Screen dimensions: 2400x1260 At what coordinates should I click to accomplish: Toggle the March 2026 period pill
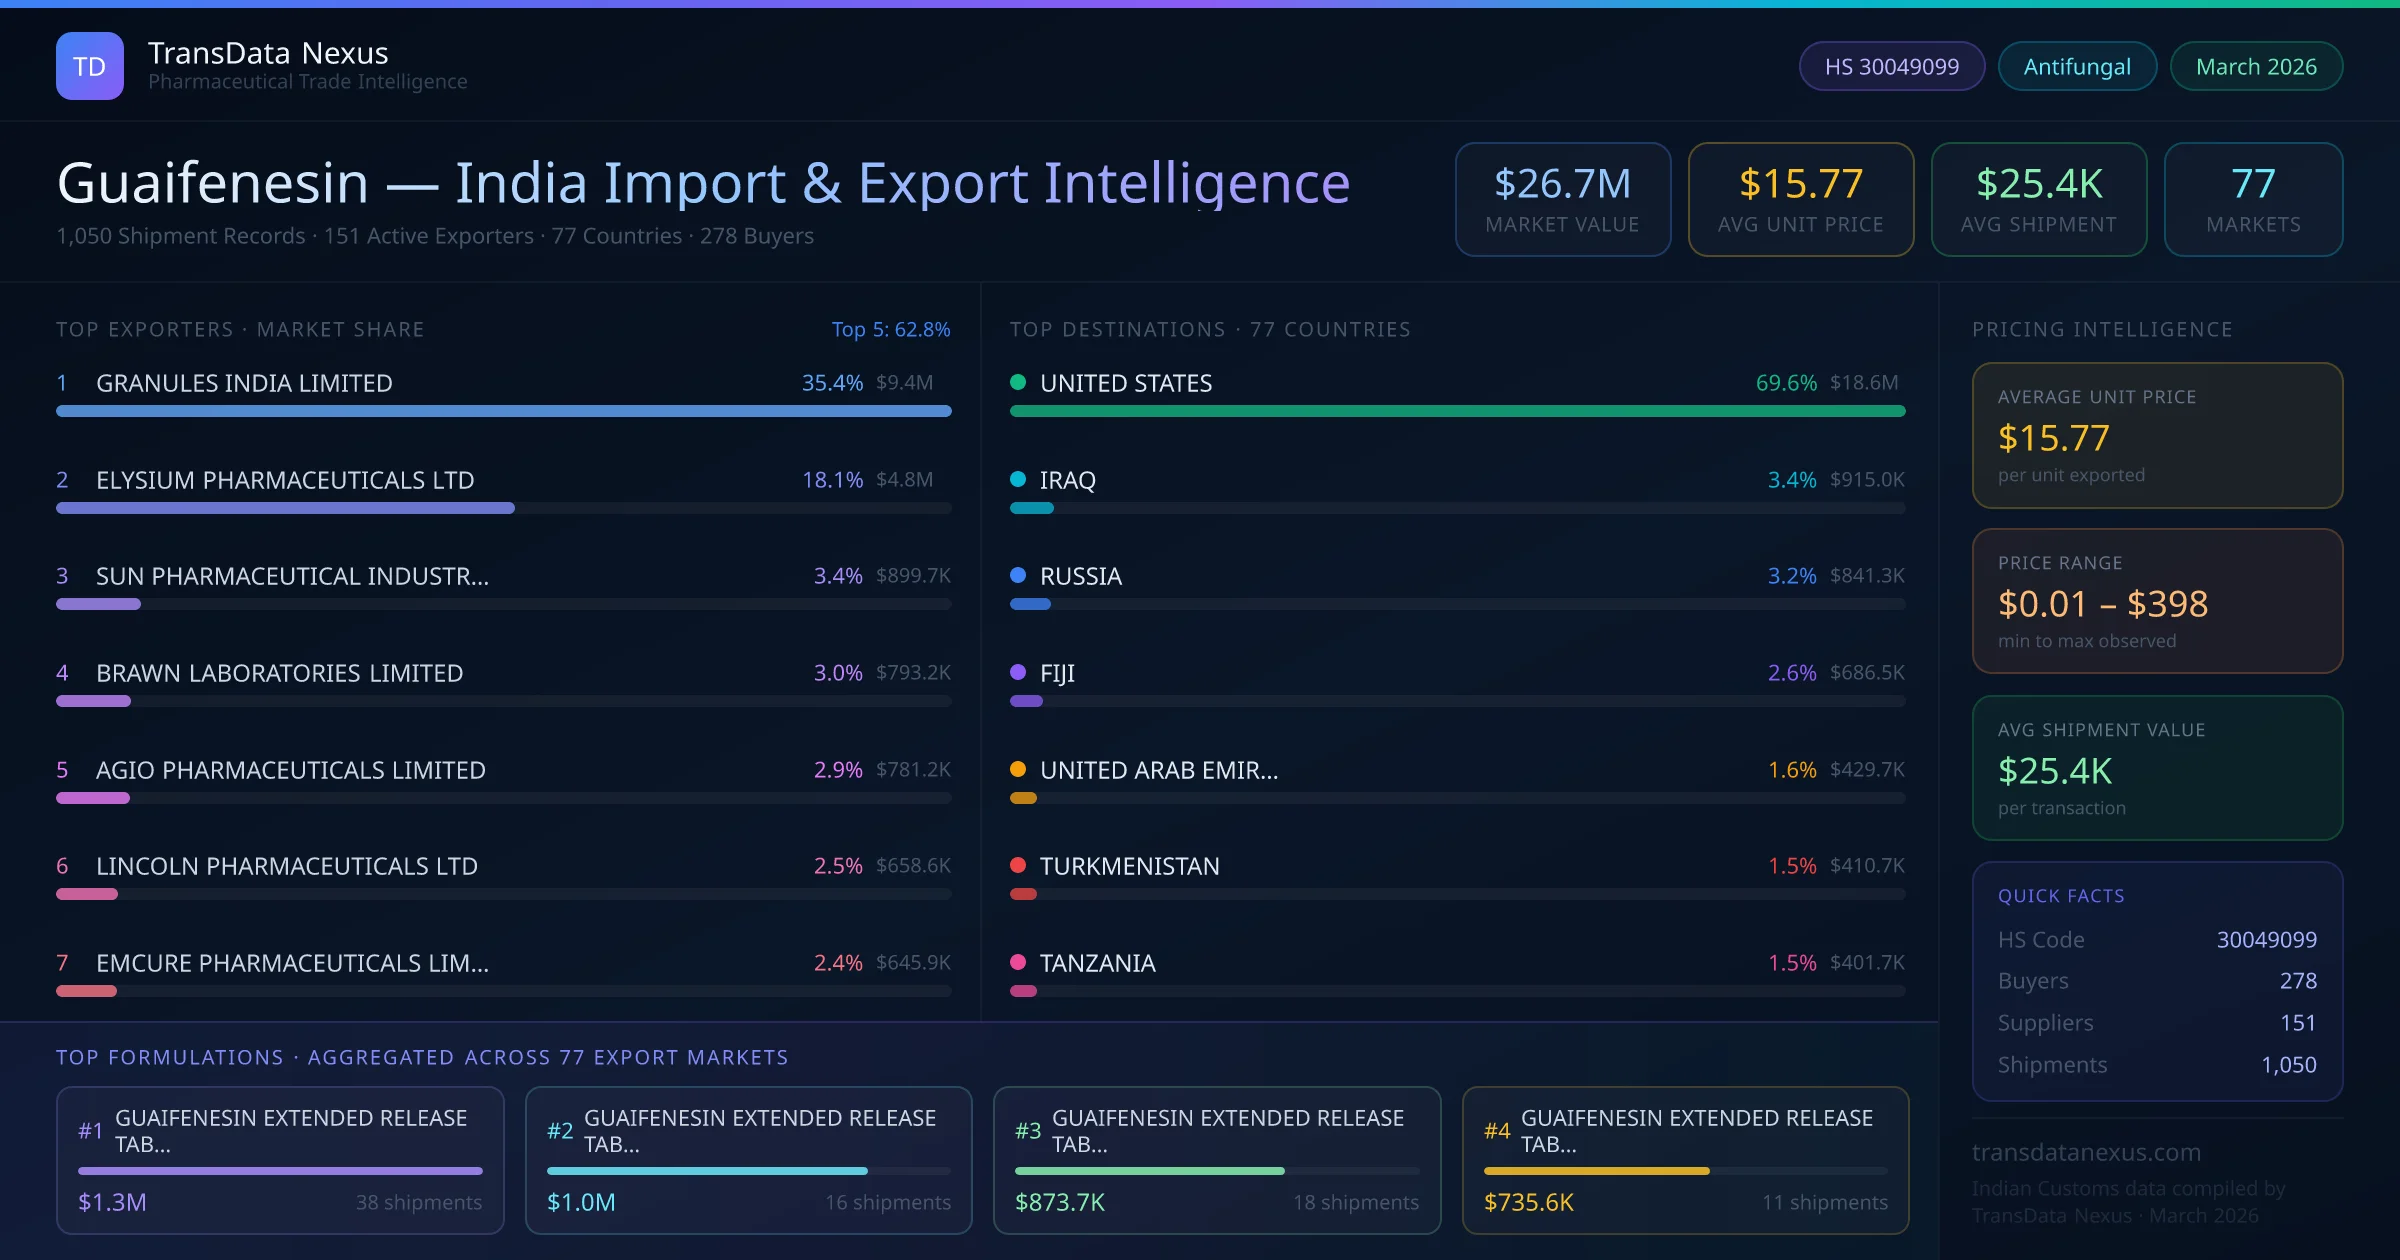click(2256, 66)
